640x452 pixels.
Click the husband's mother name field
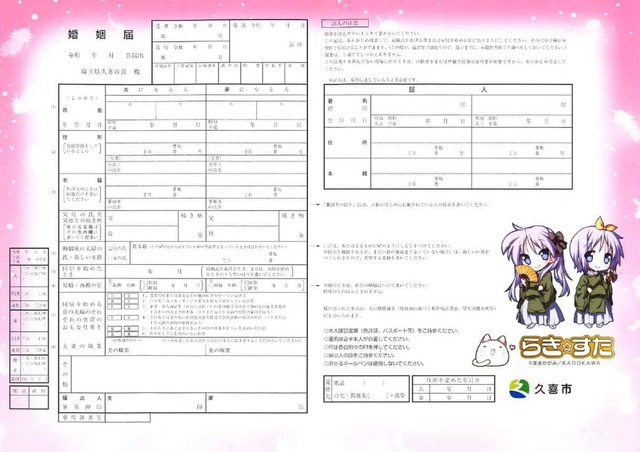click(142, 233)
